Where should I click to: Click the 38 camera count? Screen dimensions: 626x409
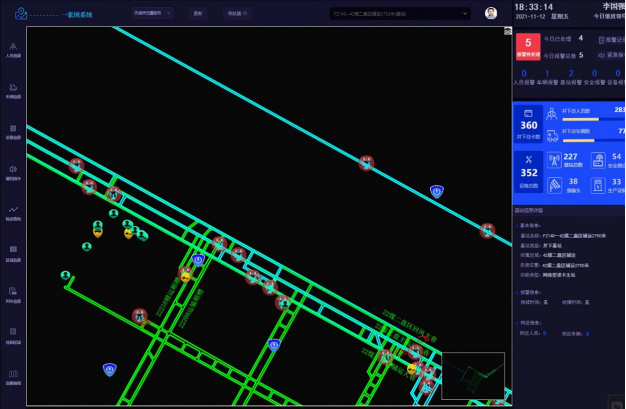[x=573, y=181]
